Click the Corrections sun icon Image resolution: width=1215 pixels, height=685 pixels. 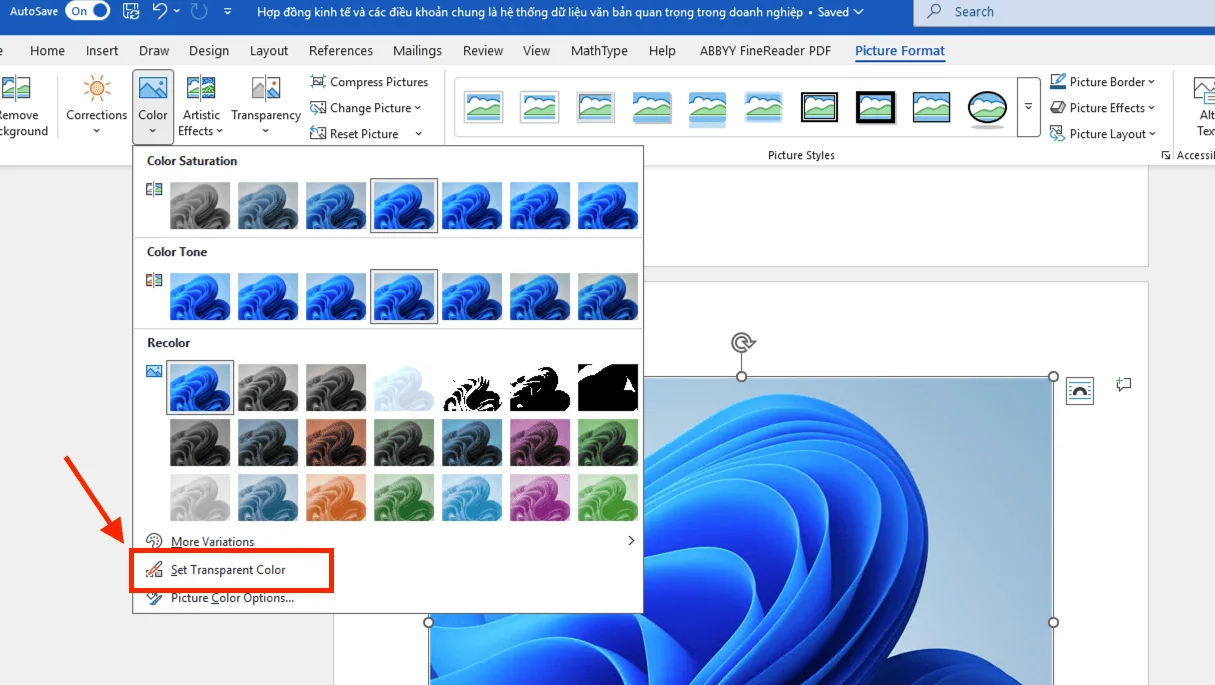(97, 89)
